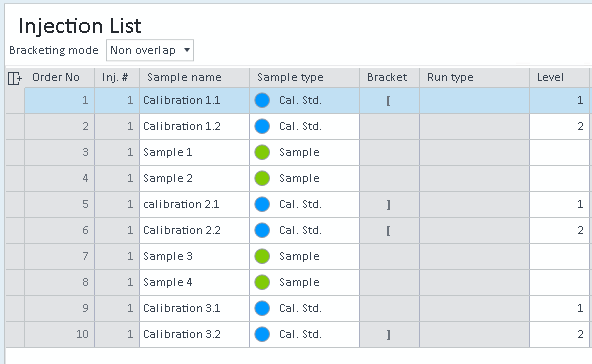
Task: Click the green Sample icon for Sample 1
Action: [x=262, y=152]
